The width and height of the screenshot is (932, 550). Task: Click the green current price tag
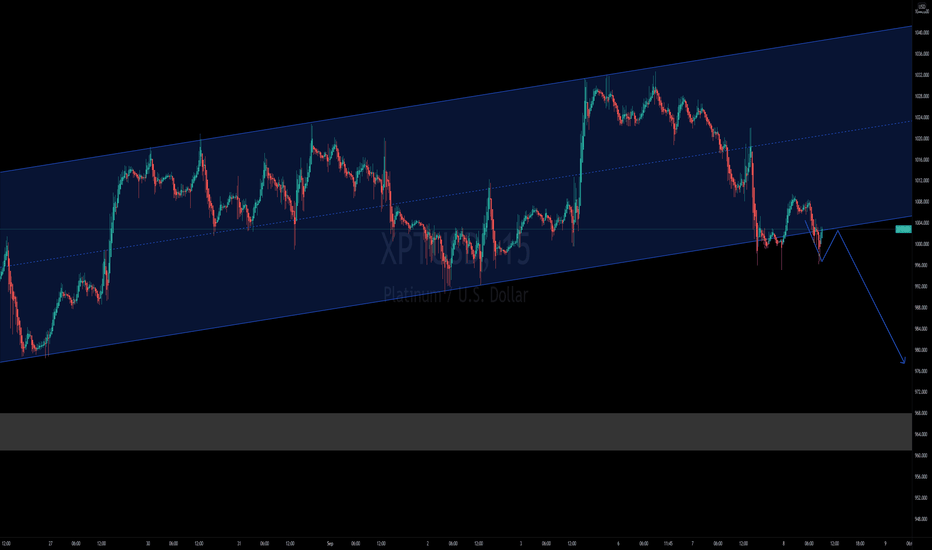click(903, 229)
